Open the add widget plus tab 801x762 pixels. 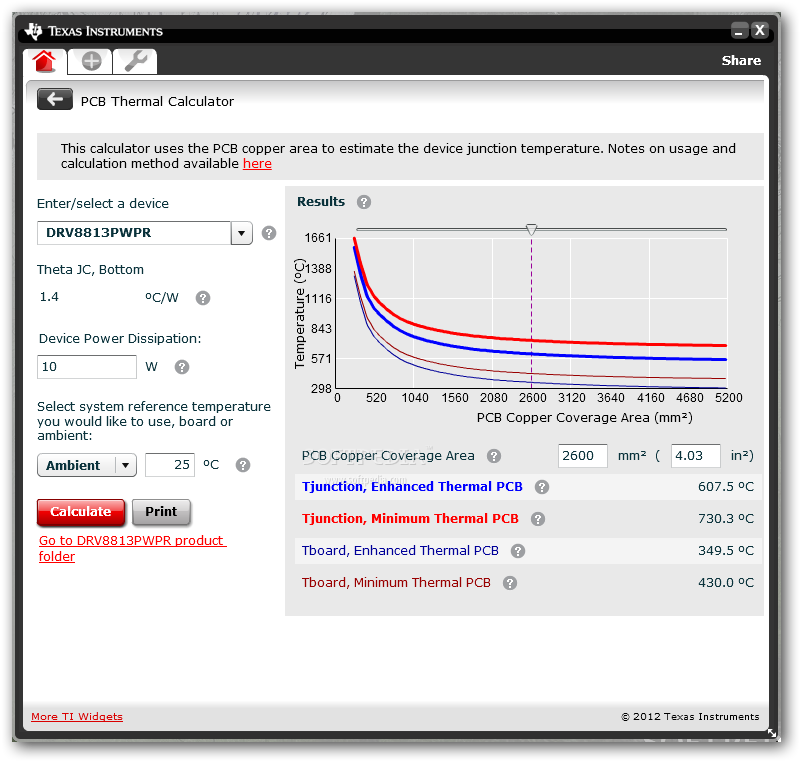point(90,62)
